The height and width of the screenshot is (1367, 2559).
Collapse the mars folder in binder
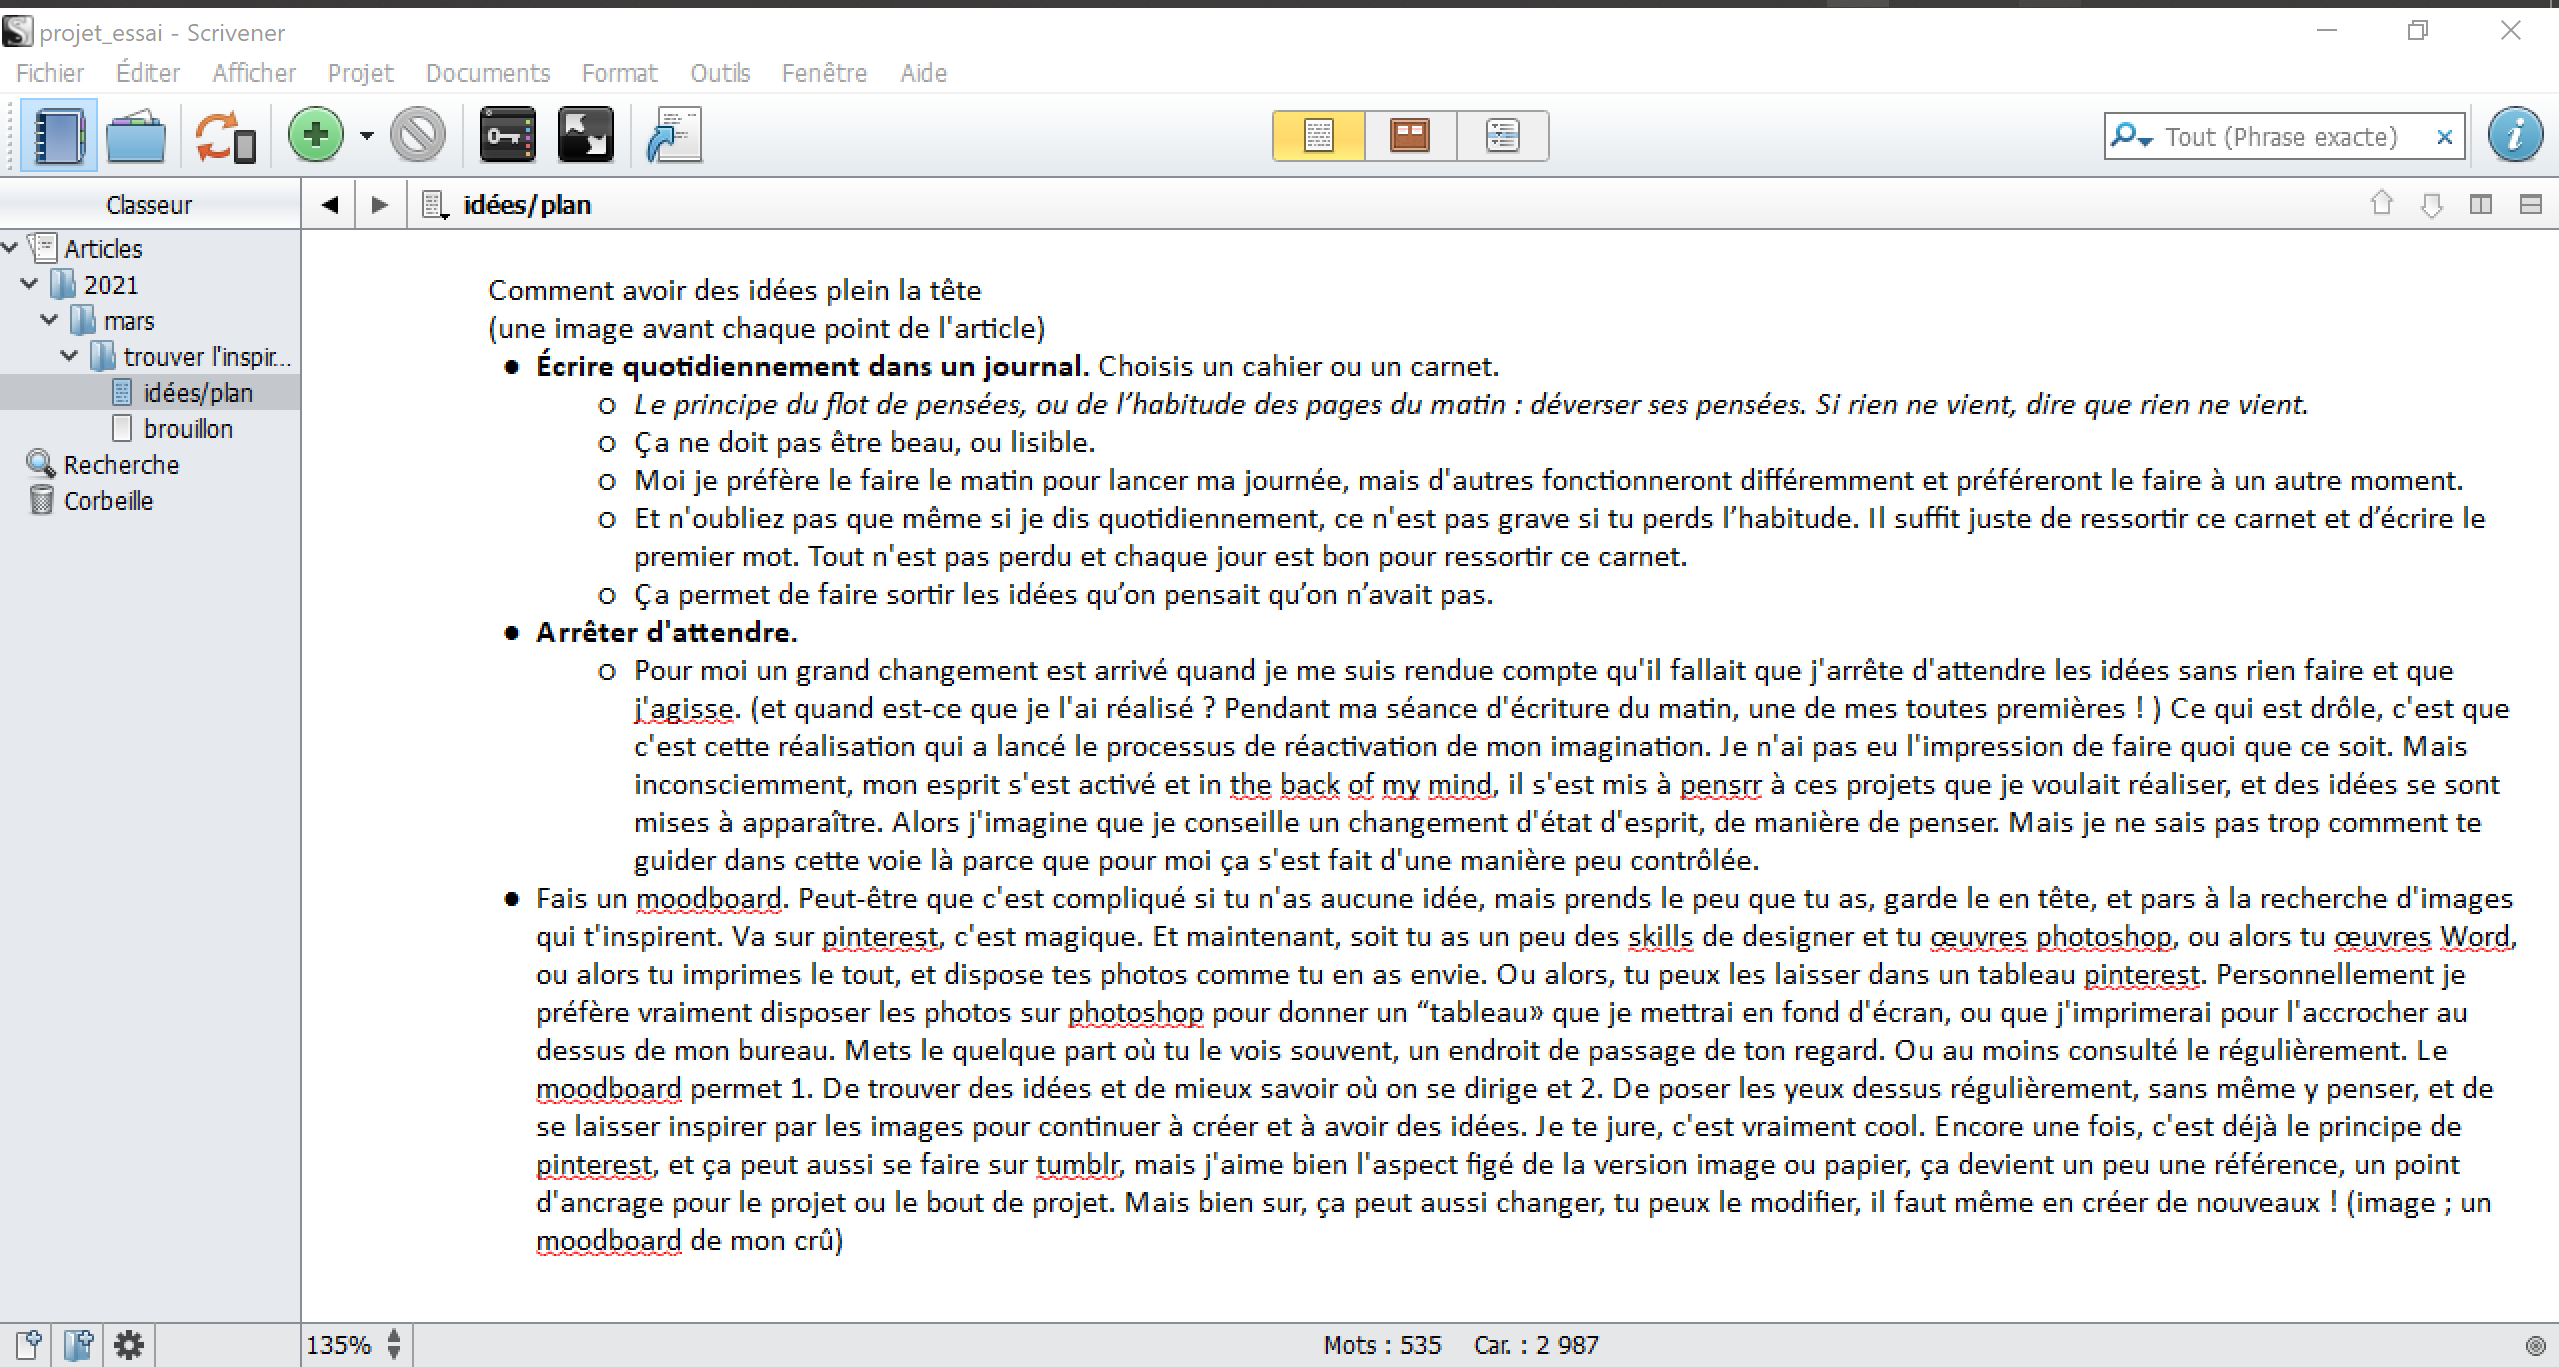[50, 321]
